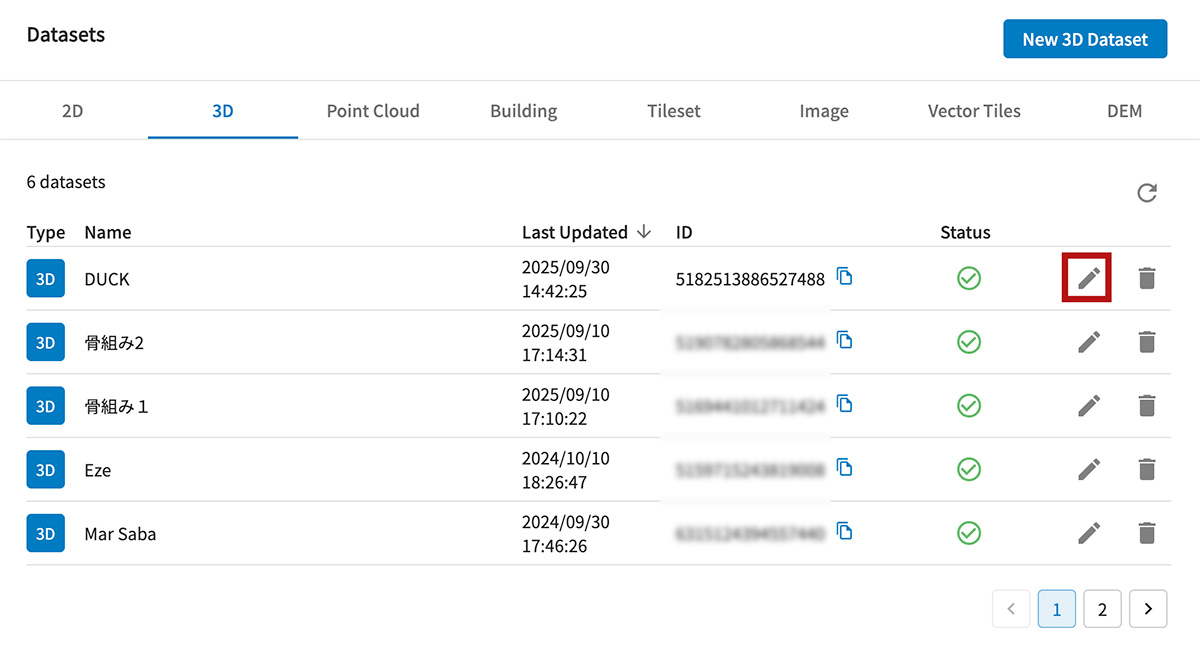The width and height of the screenshot is (1200, 649).
Task: Open the Vector Tiles tab
Action: click(x=974, y=111)
